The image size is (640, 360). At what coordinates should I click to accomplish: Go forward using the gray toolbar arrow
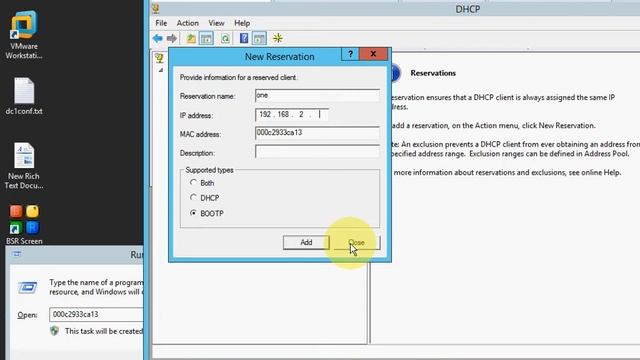pyautogui.click(x=172, y=38)
